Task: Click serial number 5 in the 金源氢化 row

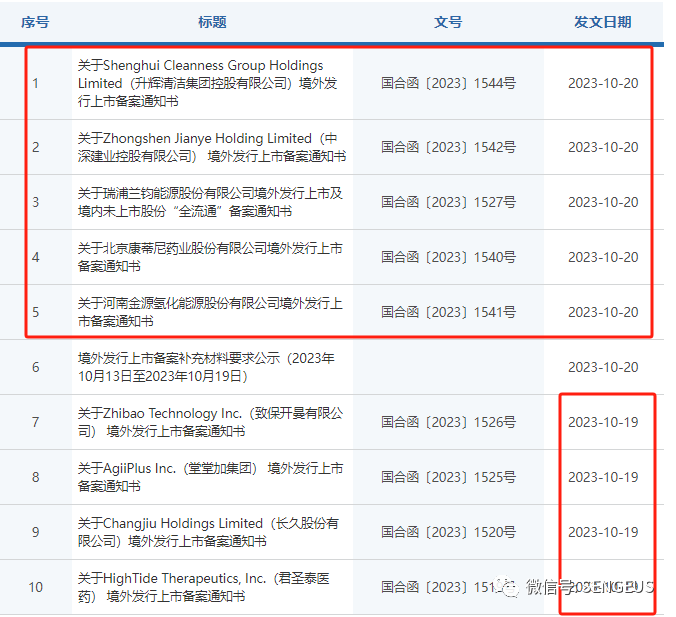Action: coord(35,312)
